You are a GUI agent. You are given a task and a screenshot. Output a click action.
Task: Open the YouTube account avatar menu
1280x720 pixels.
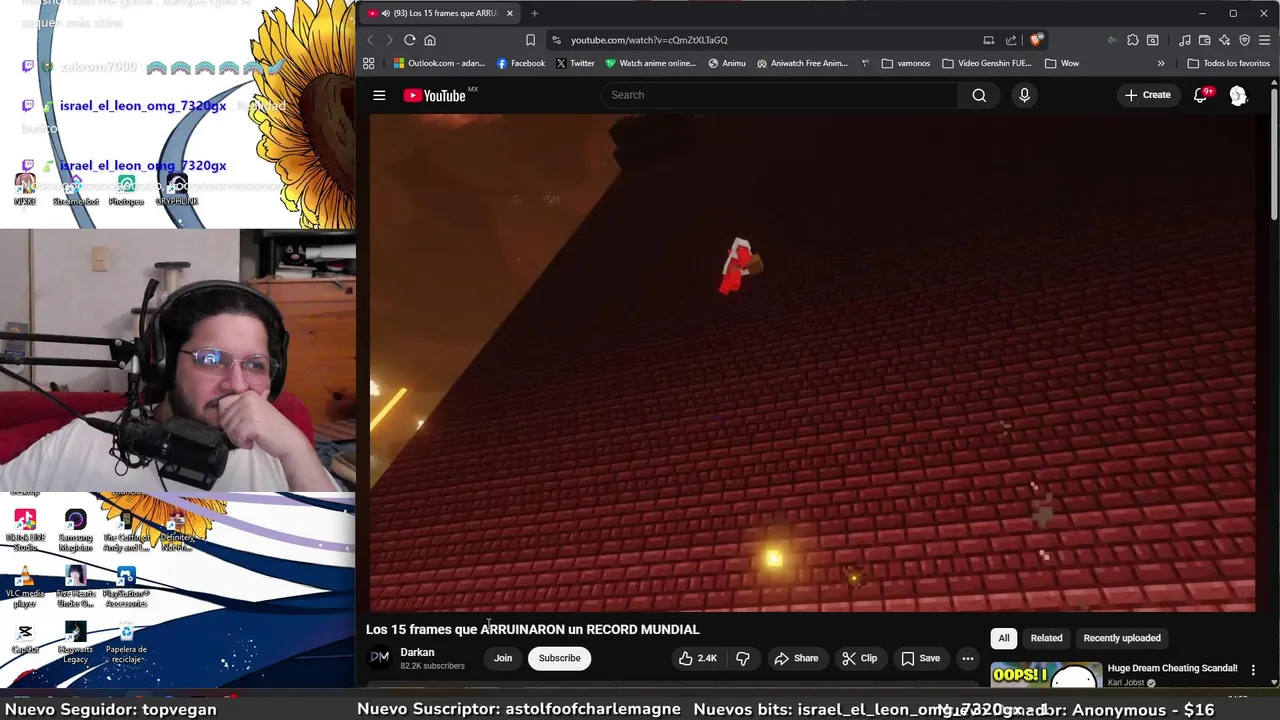tap(1238, 95)
